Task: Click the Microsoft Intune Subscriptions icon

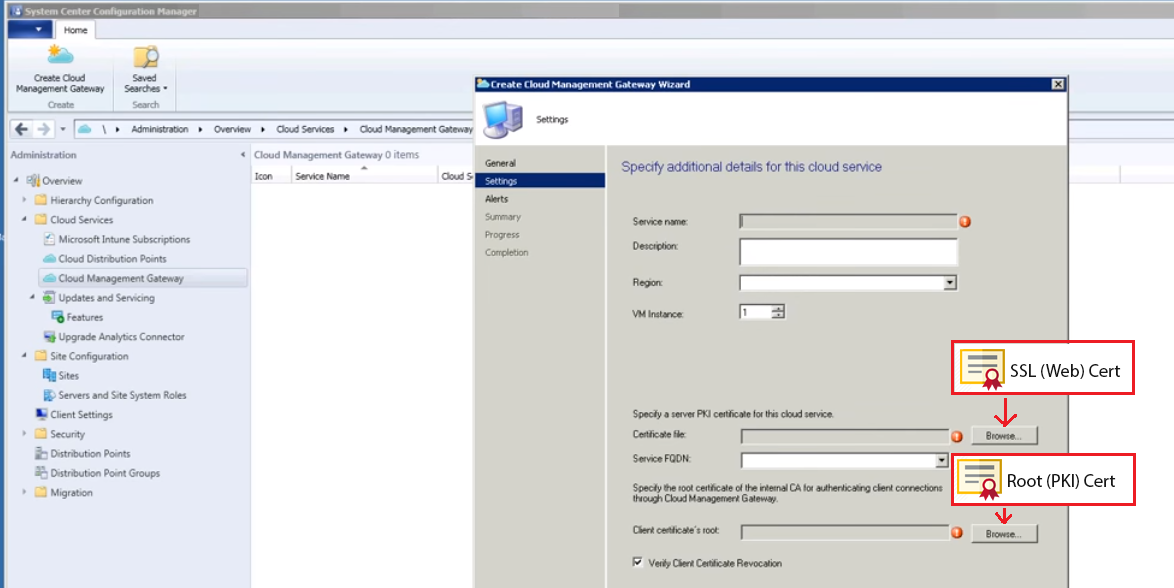Action: pyautogui.click(x=49, y=239)
